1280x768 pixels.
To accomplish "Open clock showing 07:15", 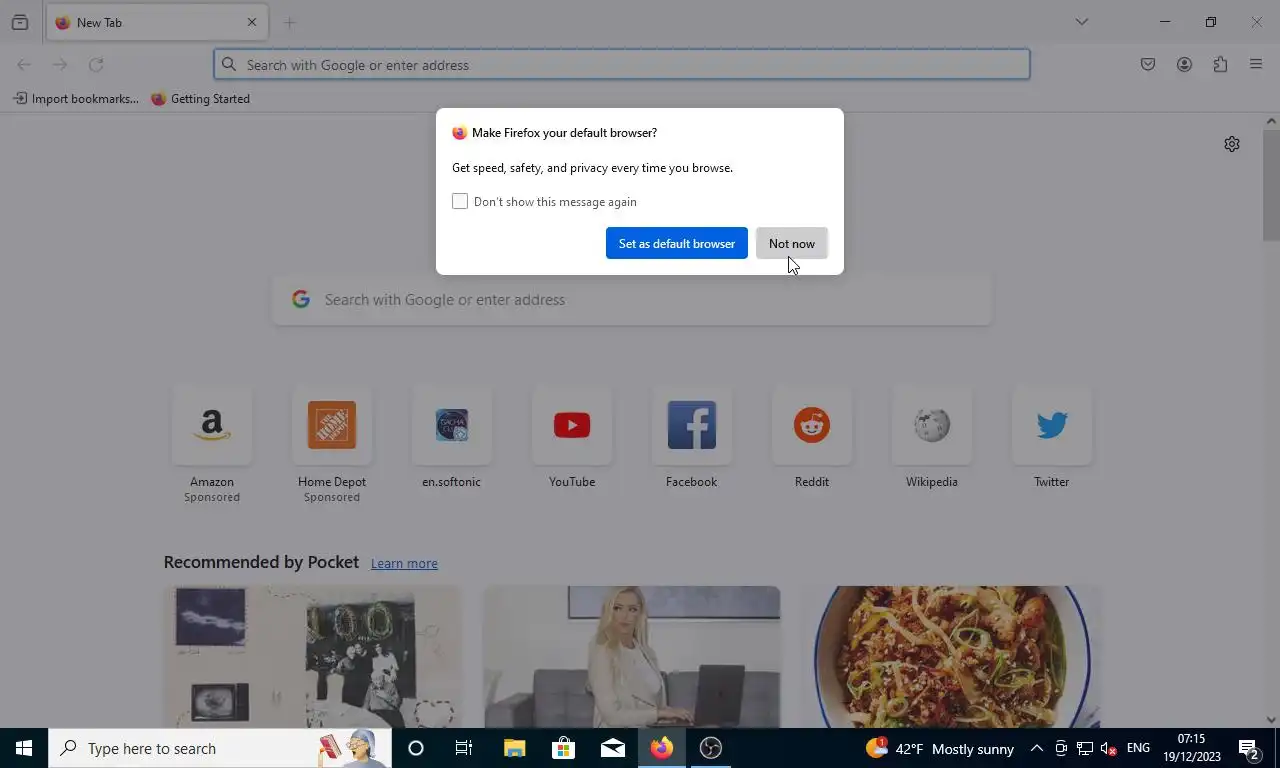I will pyautogui.click(x=1192, y=748).
